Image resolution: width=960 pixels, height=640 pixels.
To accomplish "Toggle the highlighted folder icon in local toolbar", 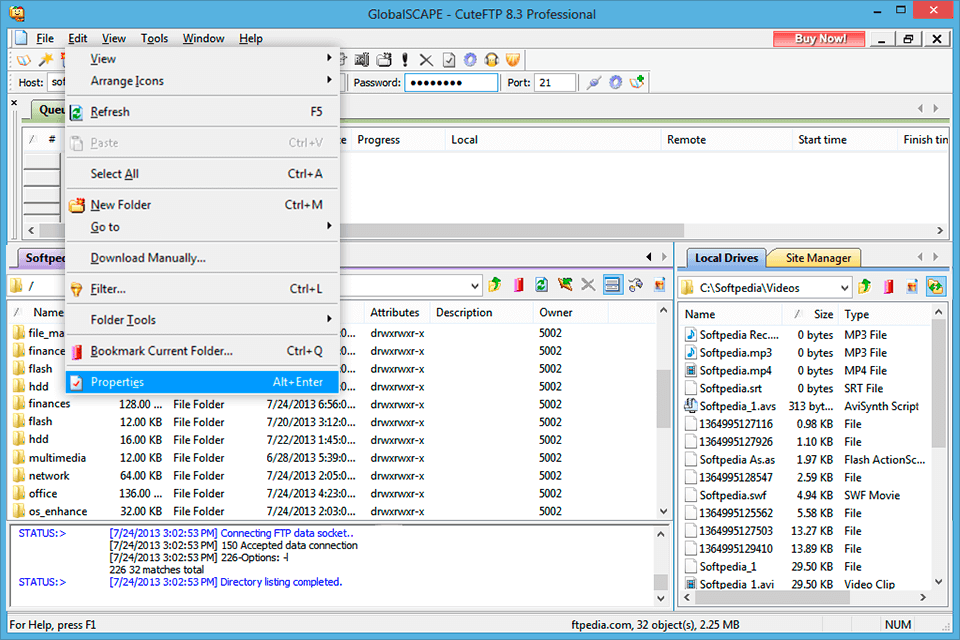I will pos(936,287).
